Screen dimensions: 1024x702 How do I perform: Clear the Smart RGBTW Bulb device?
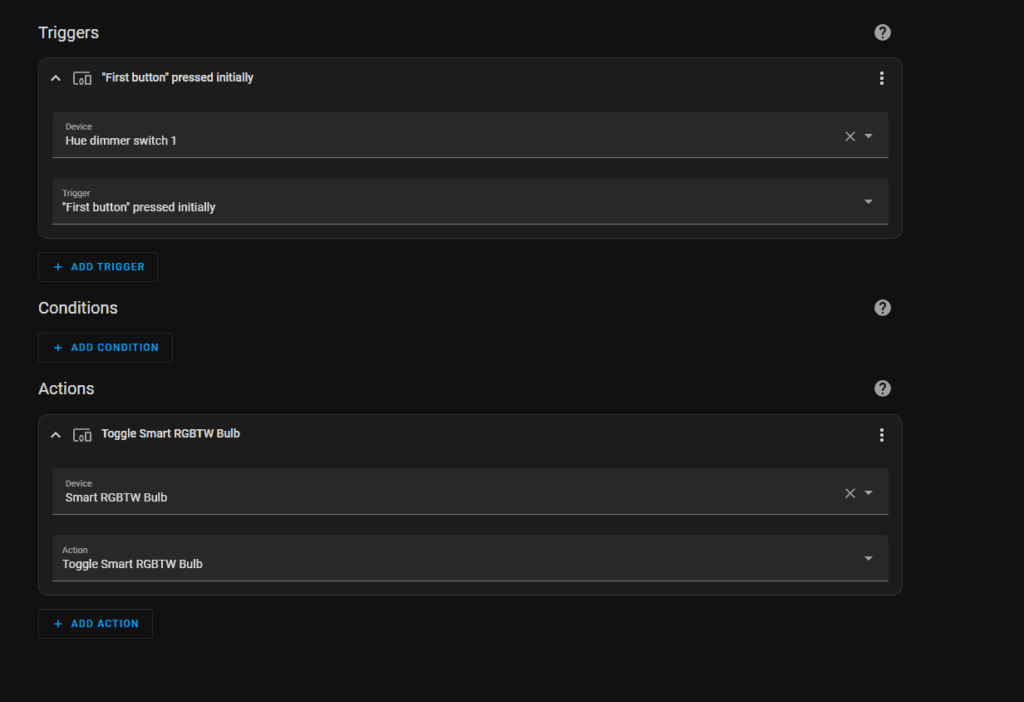coord(850,493)
